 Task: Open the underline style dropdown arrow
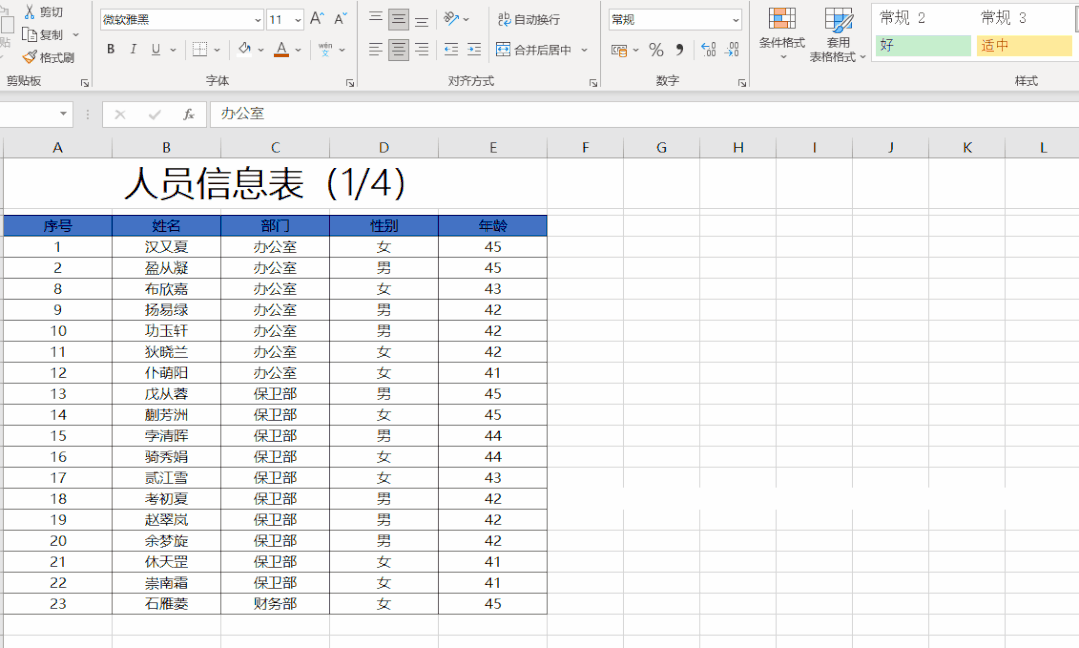[x=173, y=50]
